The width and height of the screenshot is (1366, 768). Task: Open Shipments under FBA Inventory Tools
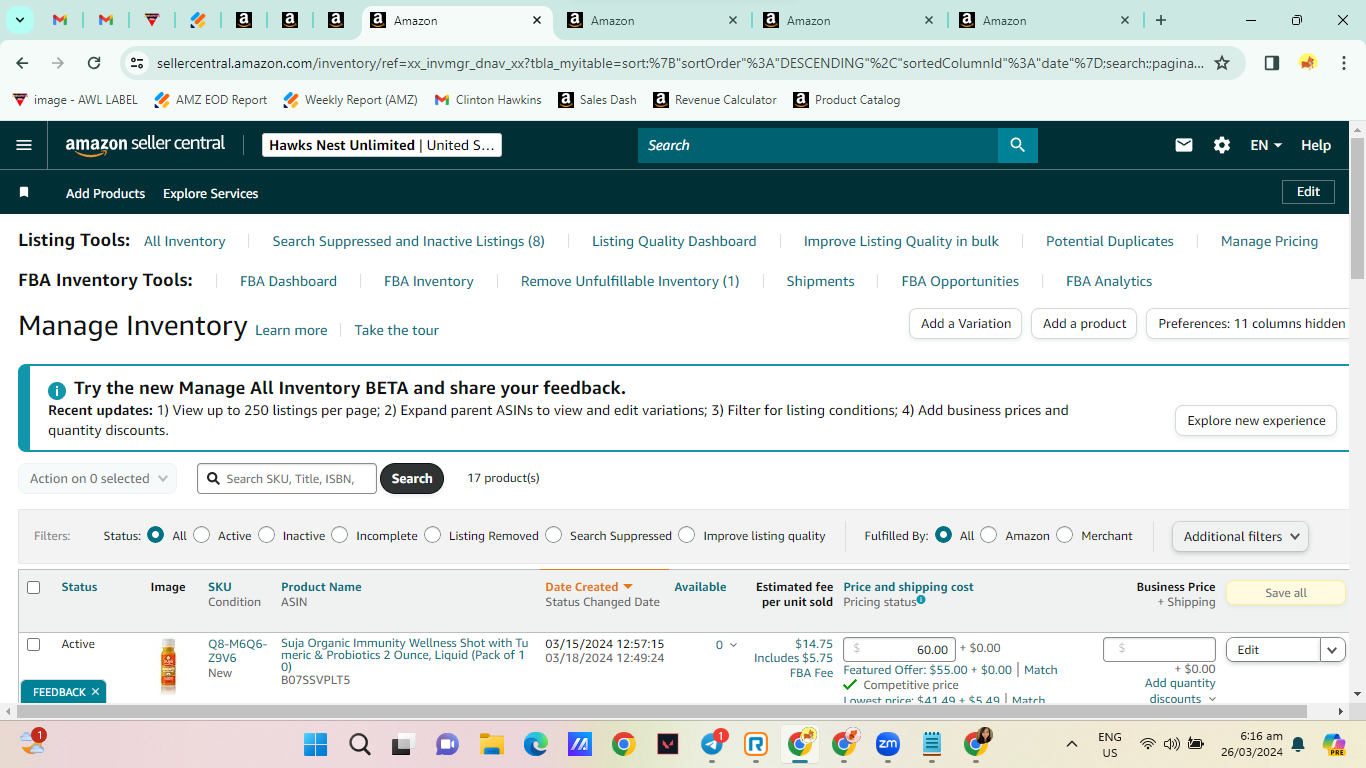[x=820, y=281]
